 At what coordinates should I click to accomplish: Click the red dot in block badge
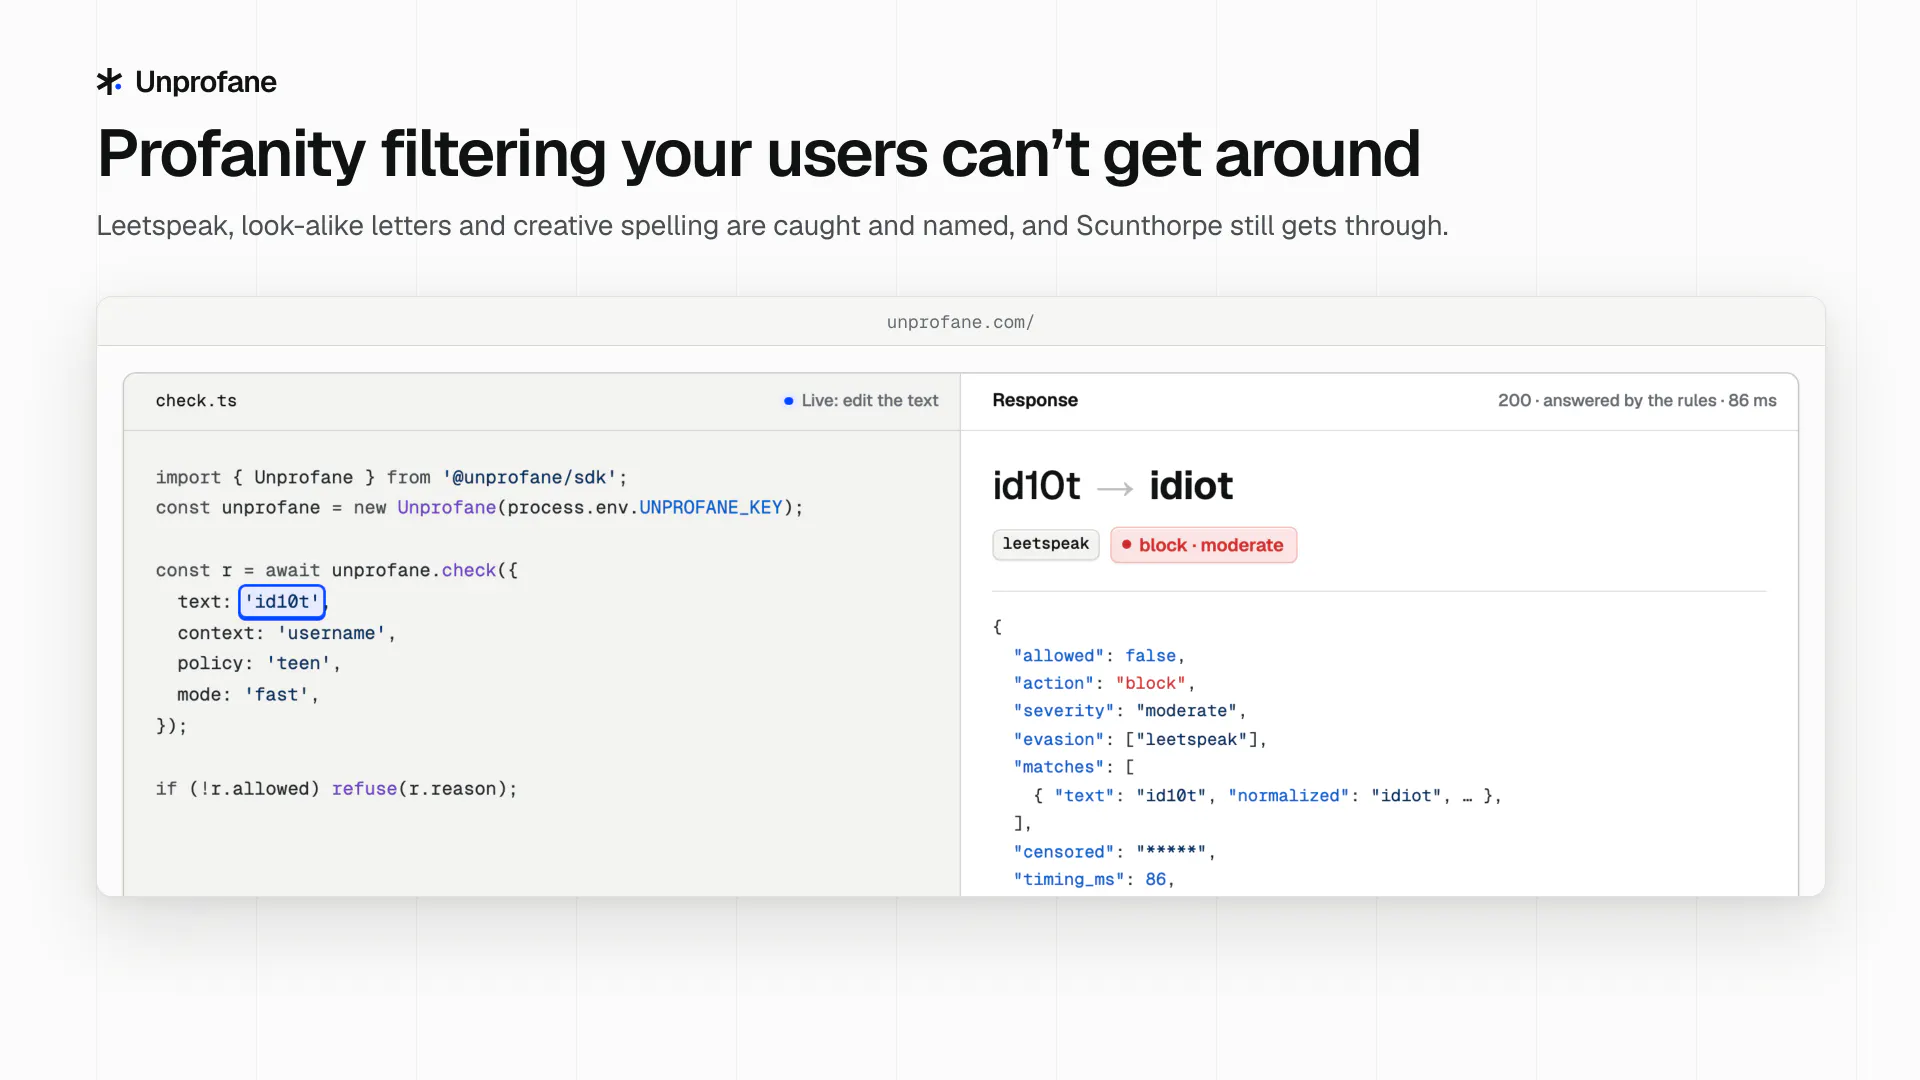pos(1126,545)
